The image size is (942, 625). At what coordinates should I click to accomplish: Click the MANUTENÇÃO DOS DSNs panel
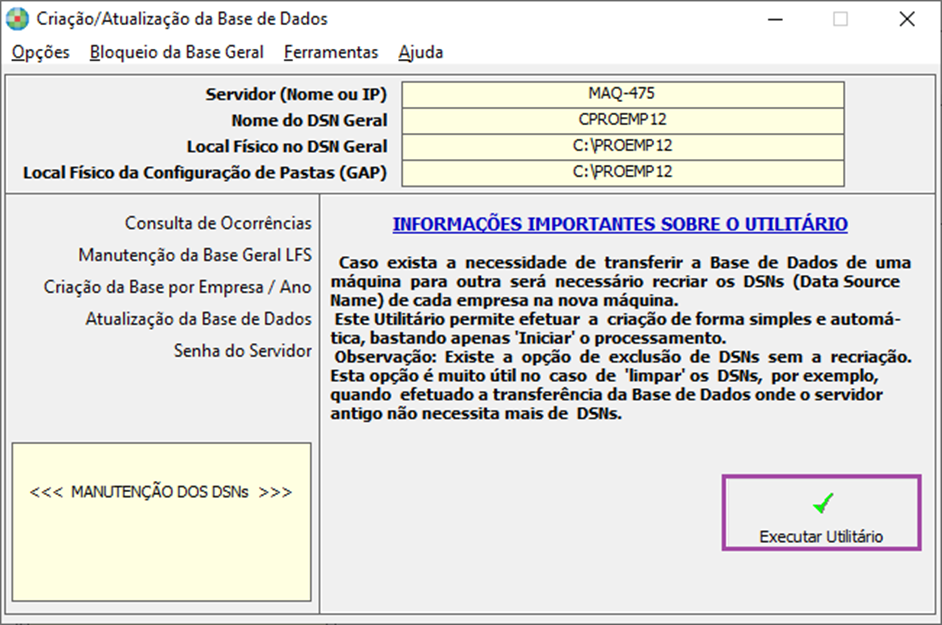[162, 522]
